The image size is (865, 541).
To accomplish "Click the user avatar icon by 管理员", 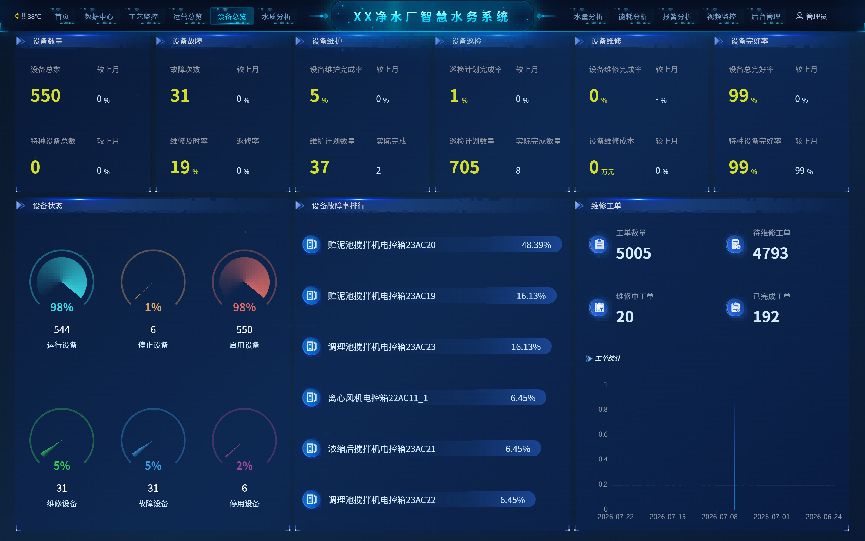I will coord(799,16).
